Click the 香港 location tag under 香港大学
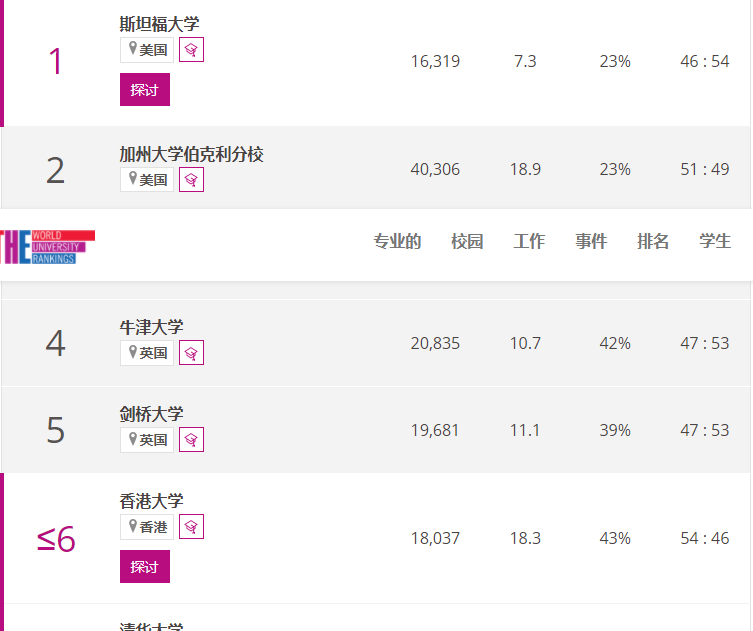753x631 pixels. (147, 527)
